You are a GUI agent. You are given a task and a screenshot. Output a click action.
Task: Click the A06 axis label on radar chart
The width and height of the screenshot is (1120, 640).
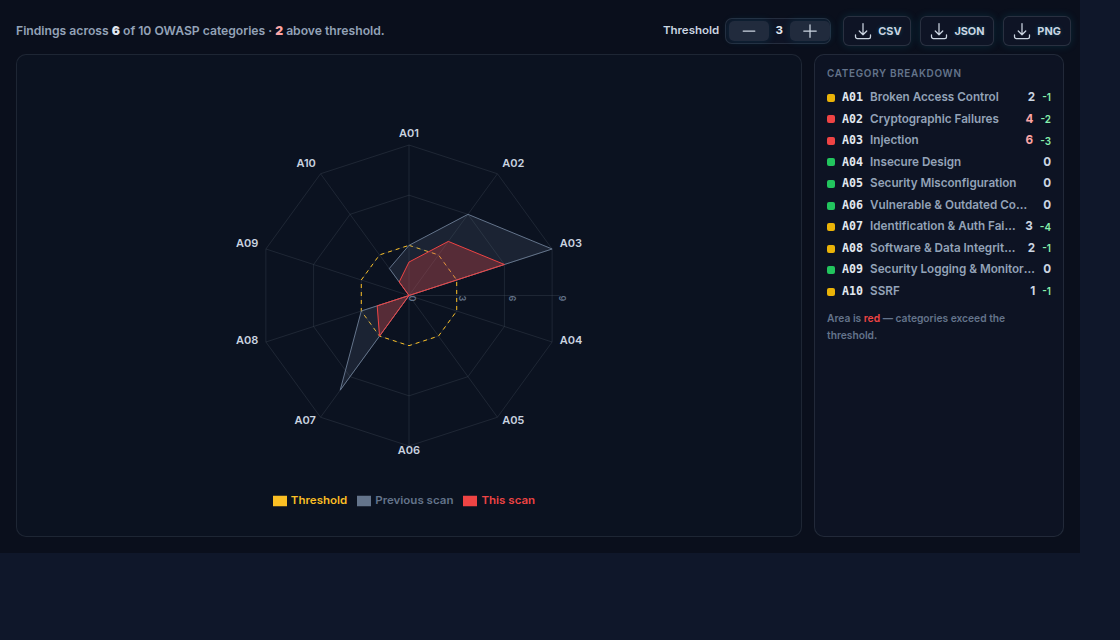click(409, 450)
